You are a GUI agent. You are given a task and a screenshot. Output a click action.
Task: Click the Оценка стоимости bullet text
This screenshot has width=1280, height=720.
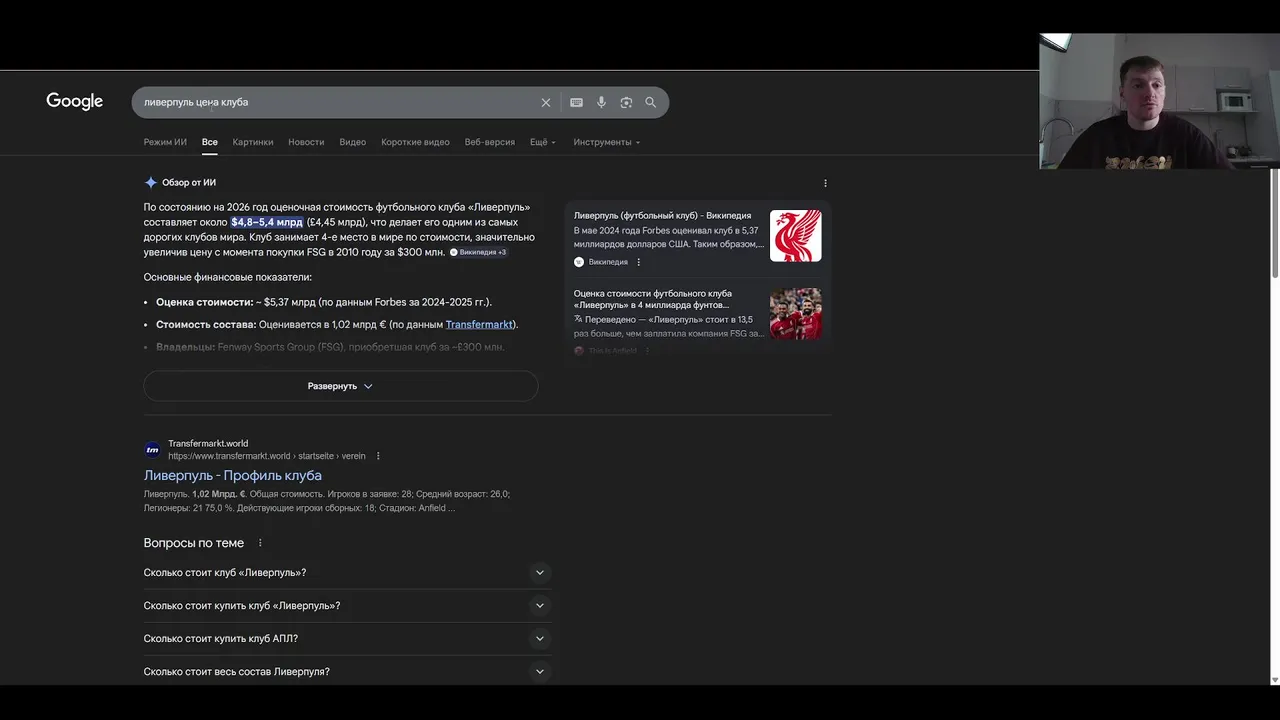coord(324,302)
